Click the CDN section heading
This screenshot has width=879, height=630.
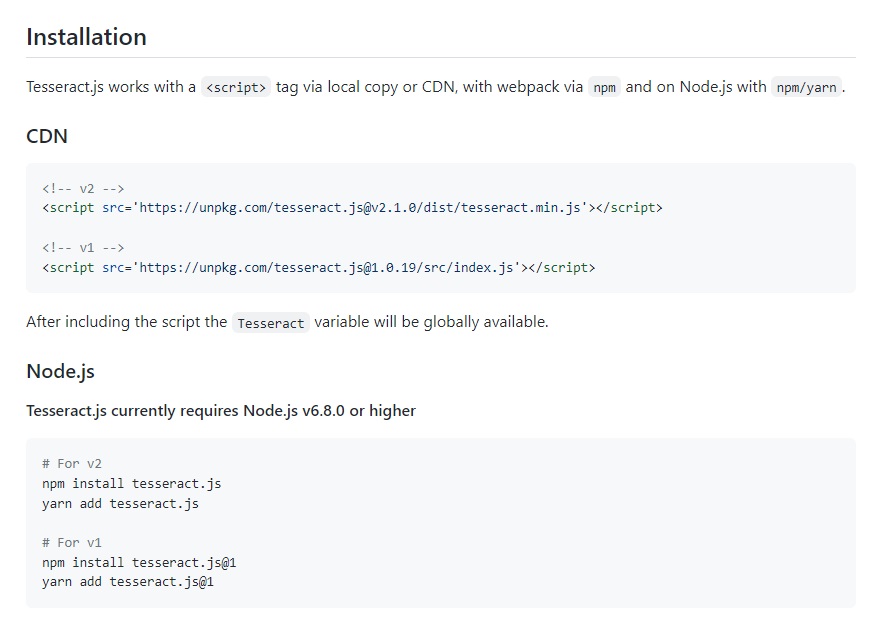pyautogui.click(x=47, y=136)
